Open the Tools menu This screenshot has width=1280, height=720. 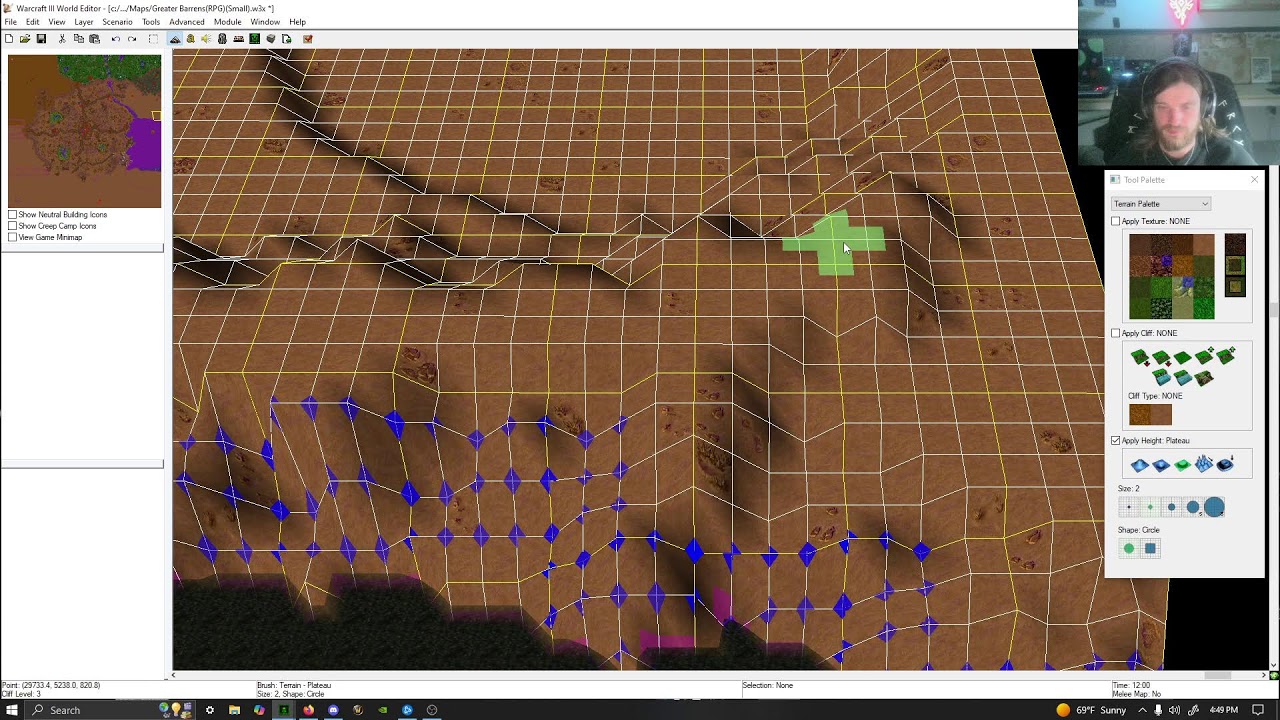tap(151, 22)
